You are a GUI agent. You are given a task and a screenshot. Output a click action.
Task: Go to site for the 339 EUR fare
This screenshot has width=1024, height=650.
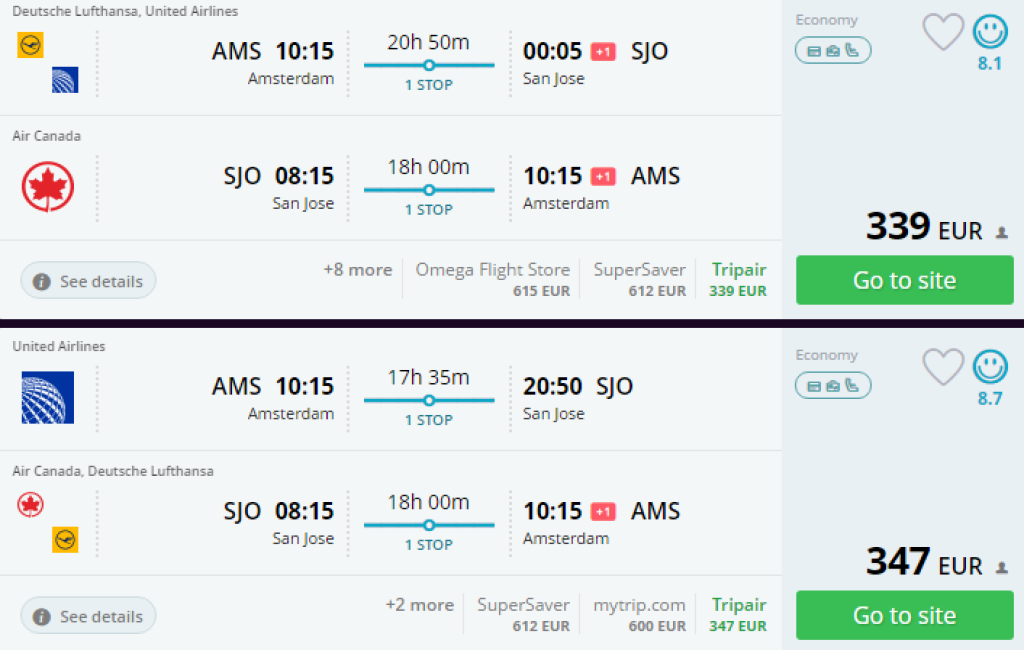[x=904, y=280]
